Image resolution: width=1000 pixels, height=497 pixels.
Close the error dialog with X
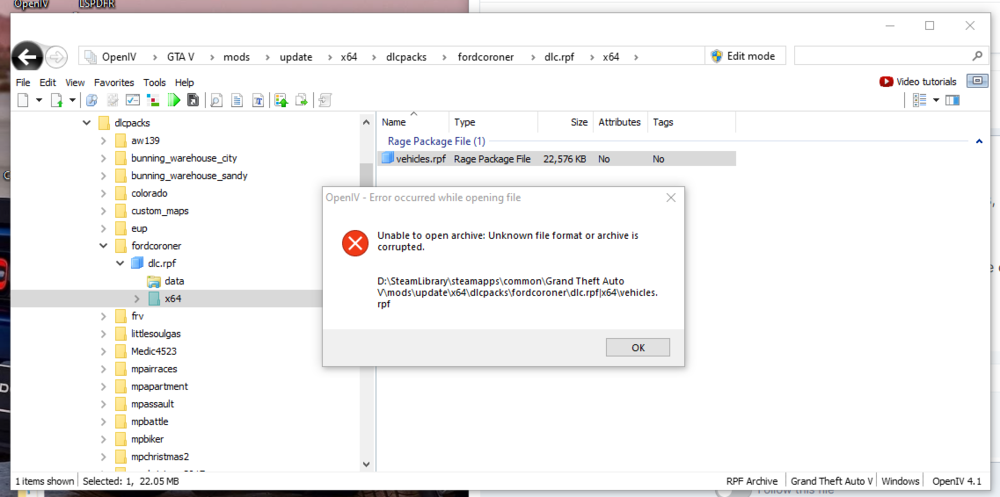[x=670, y=198]
